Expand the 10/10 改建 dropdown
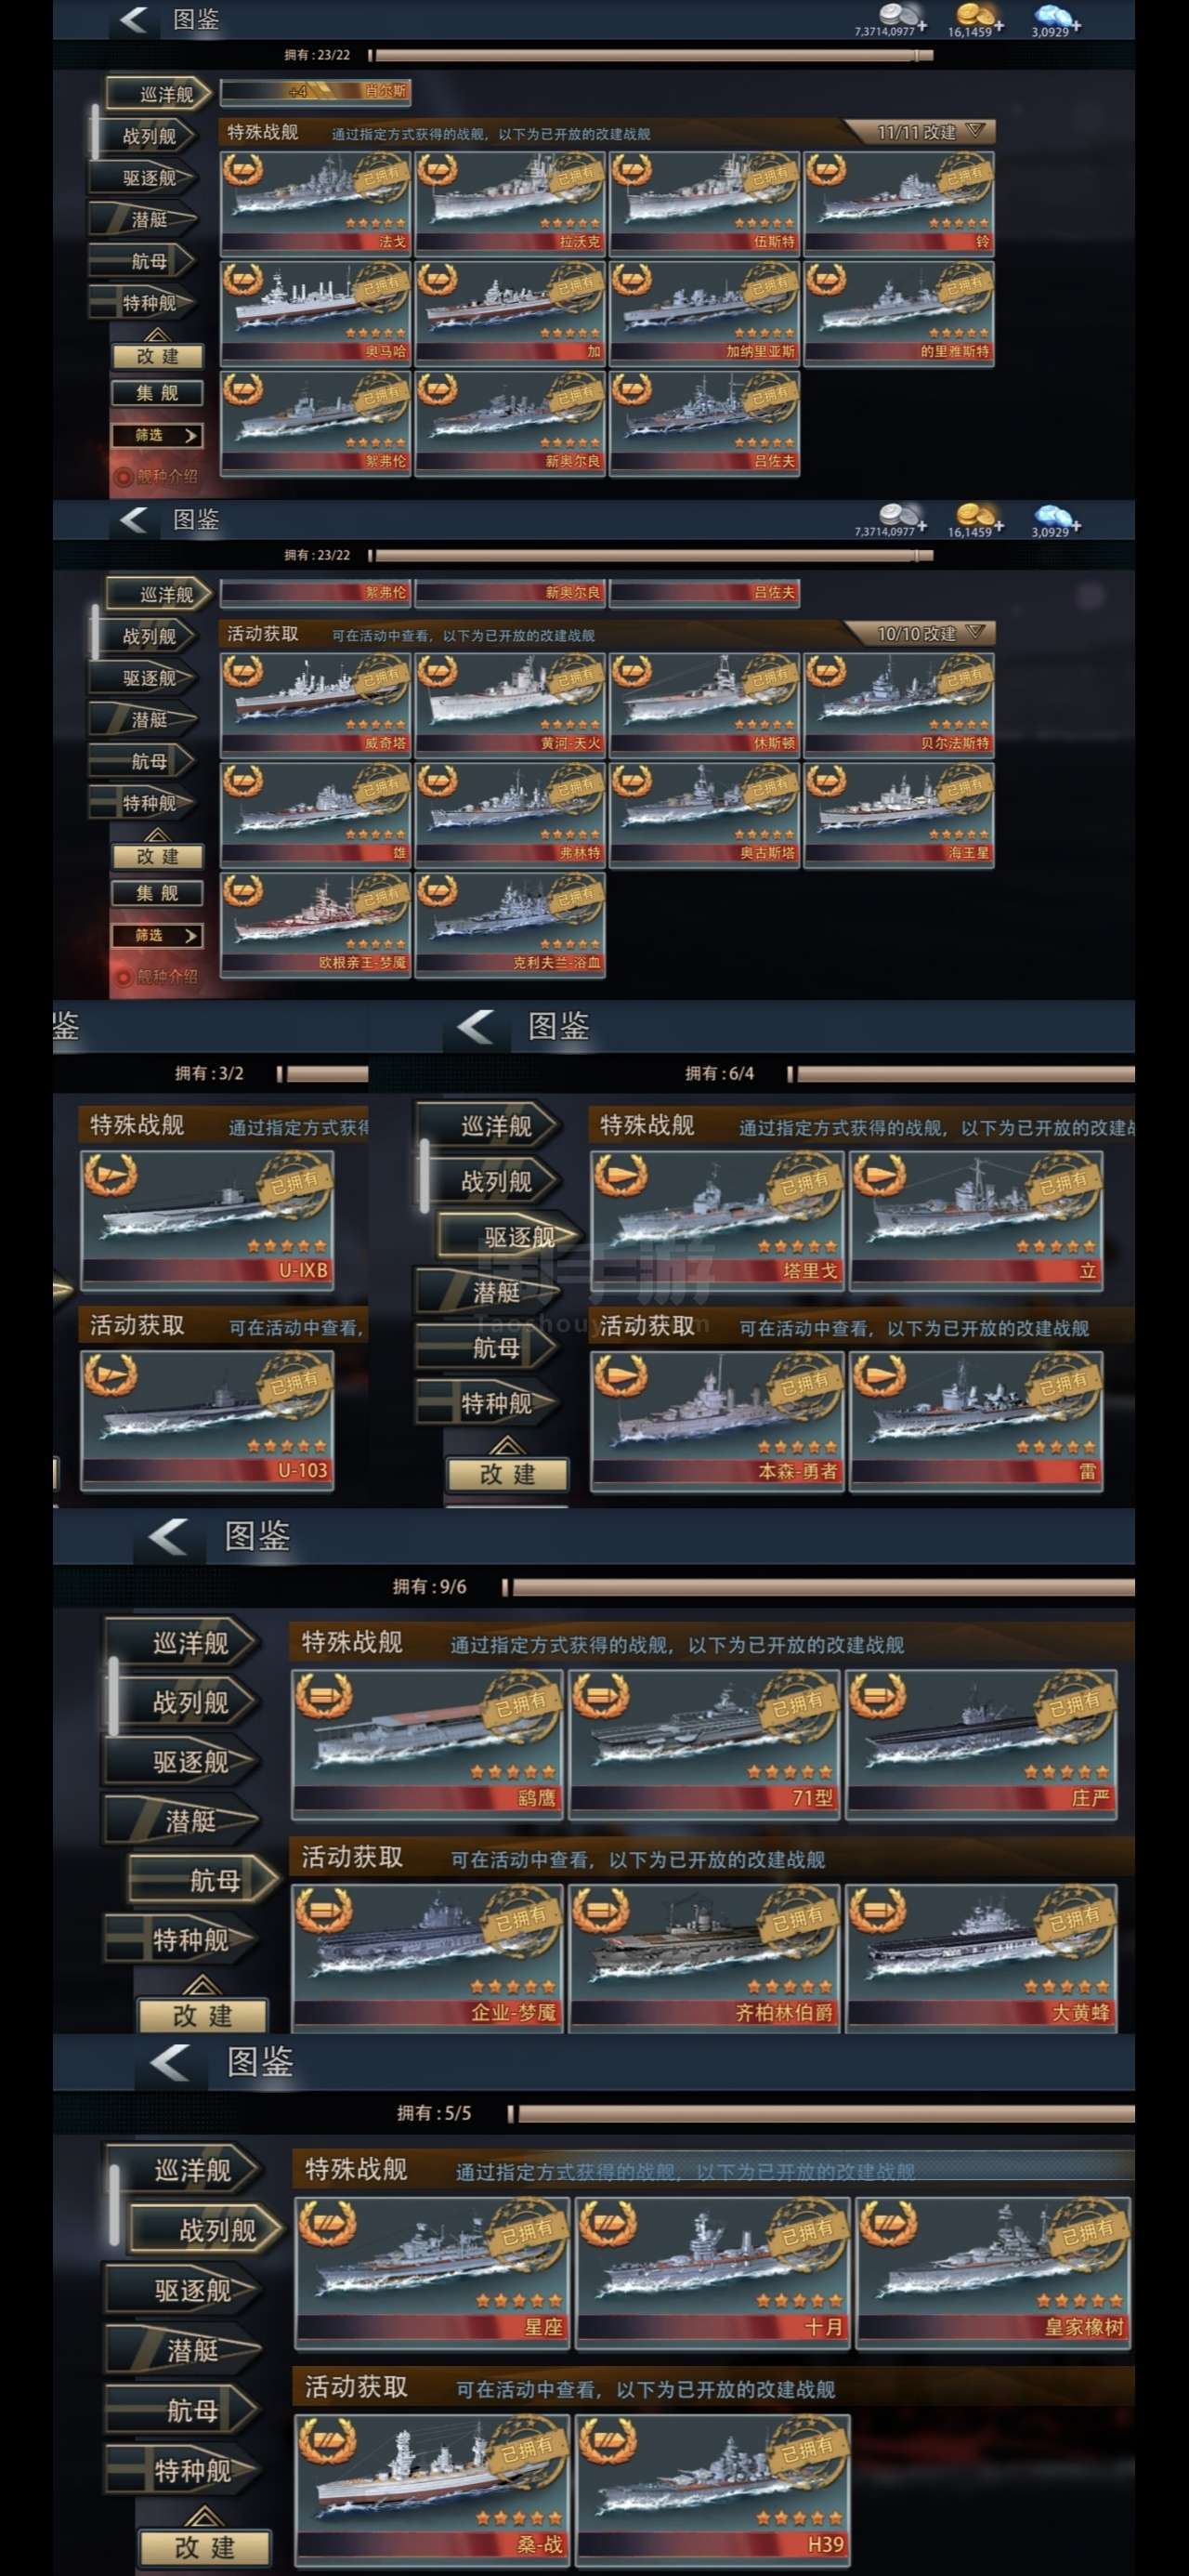 920,633
